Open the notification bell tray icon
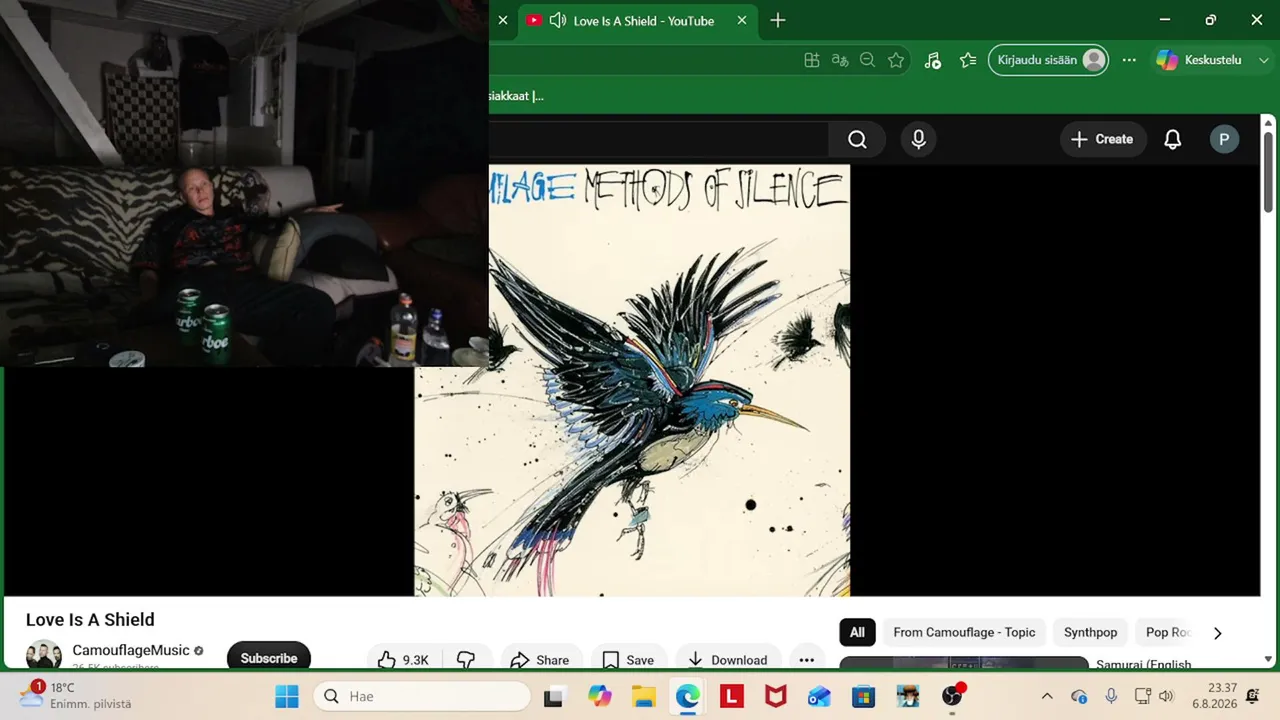 tap(1252, 696)
